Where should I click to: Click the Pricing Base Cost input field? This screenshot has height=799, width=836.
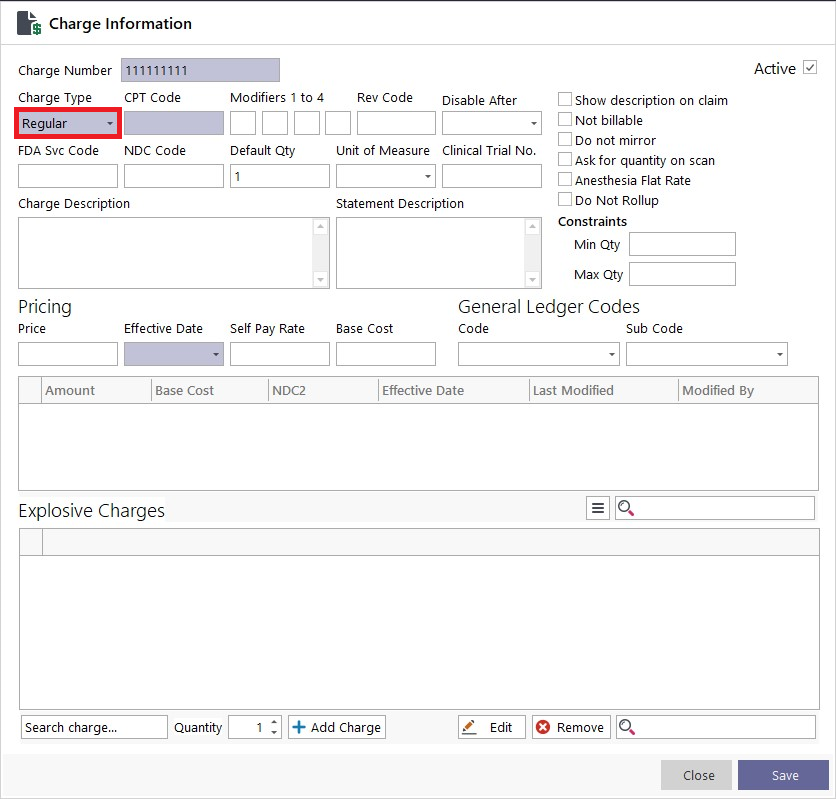tap(385, 354)
